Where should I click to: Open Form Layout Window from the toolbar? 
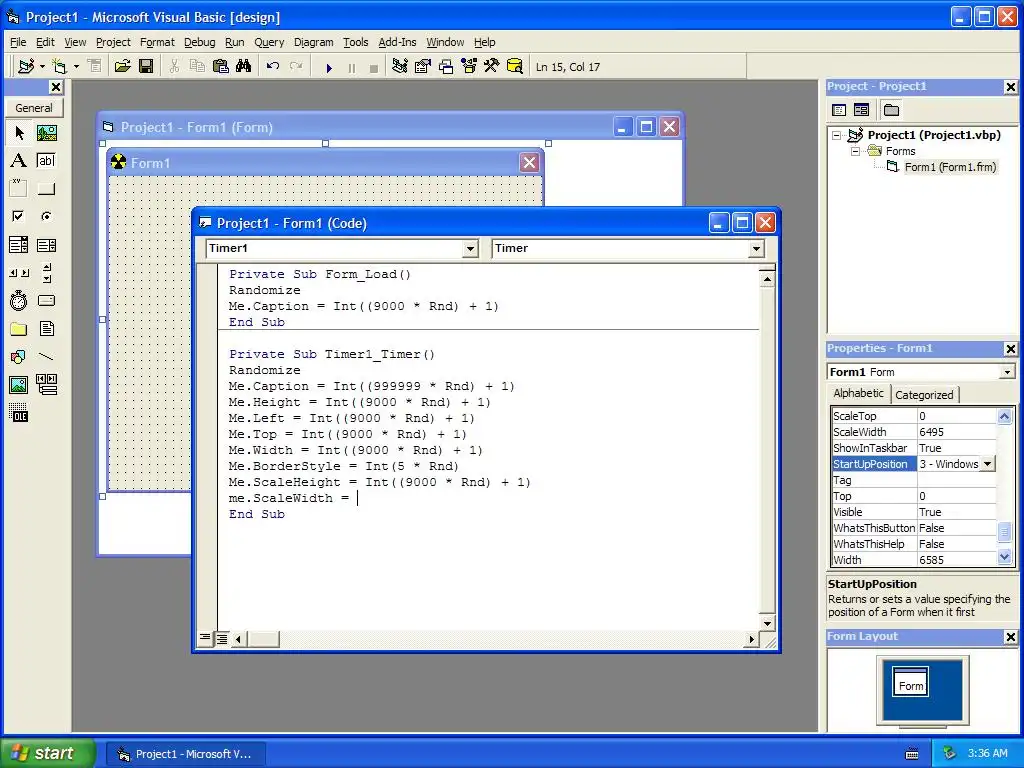pyautogui.click(x=446, y=67)
